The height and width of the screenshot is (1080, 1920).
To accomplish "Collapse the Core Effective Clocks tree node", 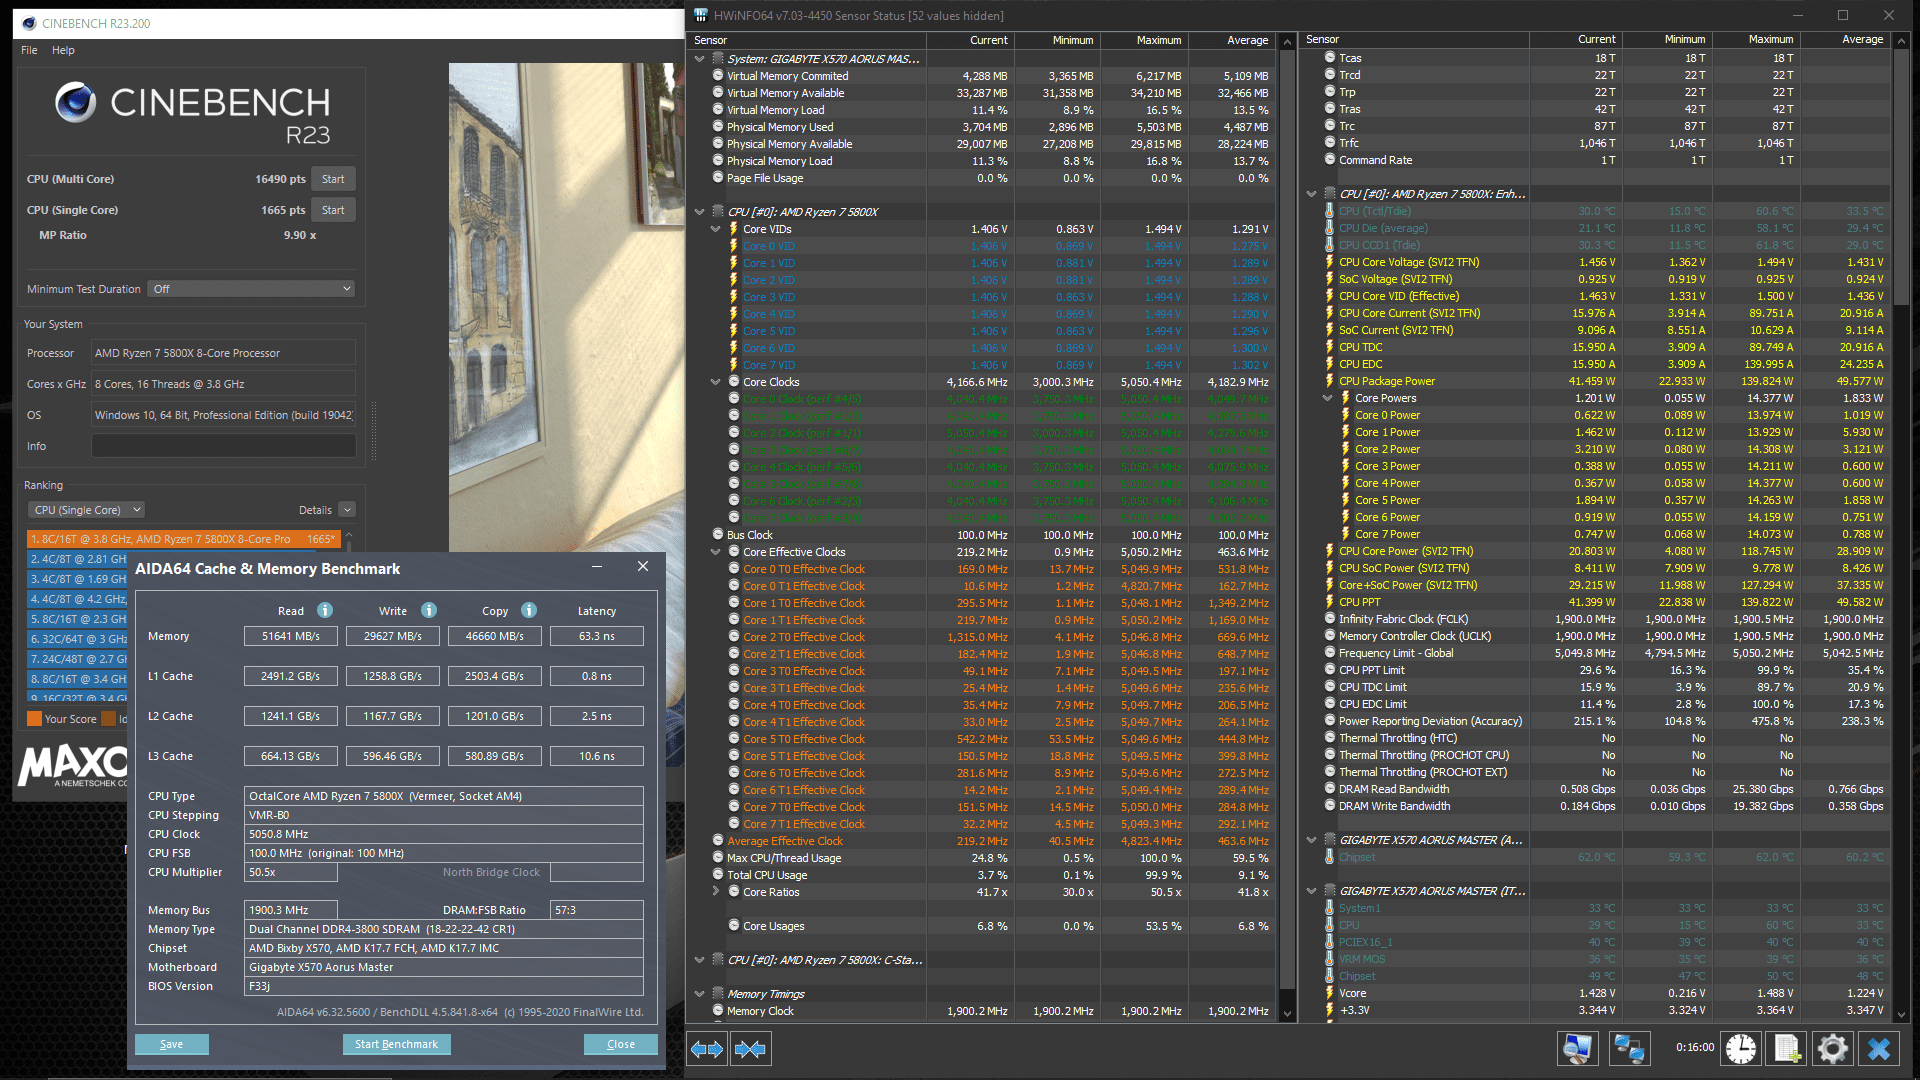I will 716,552.
